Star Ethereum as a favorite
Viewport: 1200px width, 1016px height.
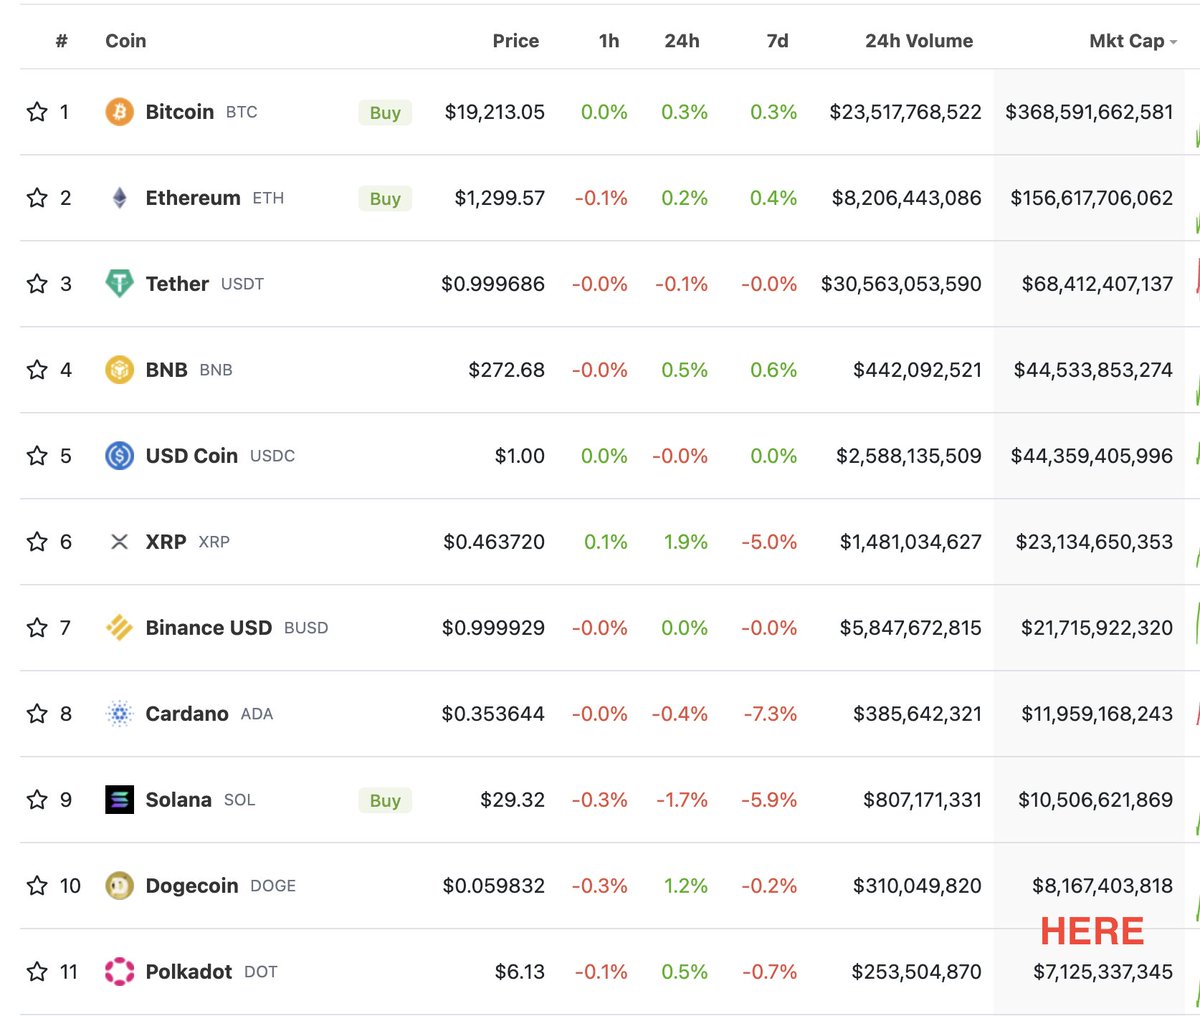click(x=37, y=198)
